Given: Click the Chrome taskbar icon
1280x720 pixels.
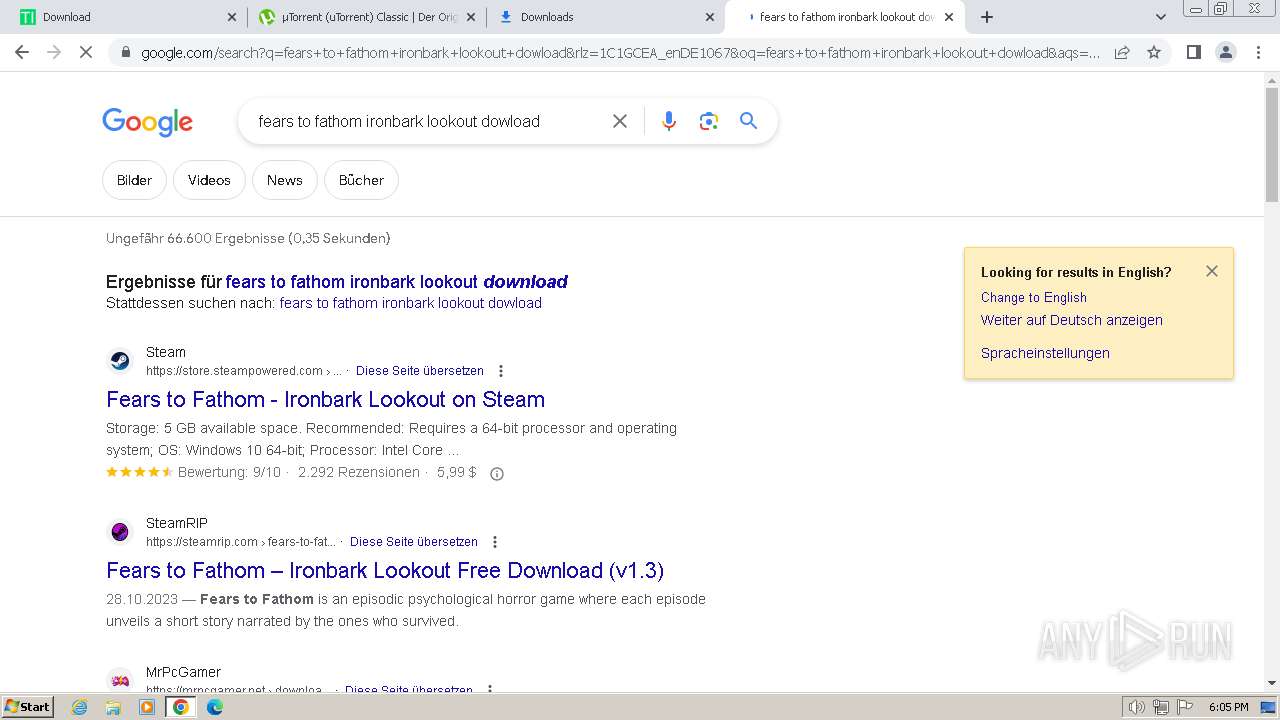Looking at the screenshot, I should 181,707.
